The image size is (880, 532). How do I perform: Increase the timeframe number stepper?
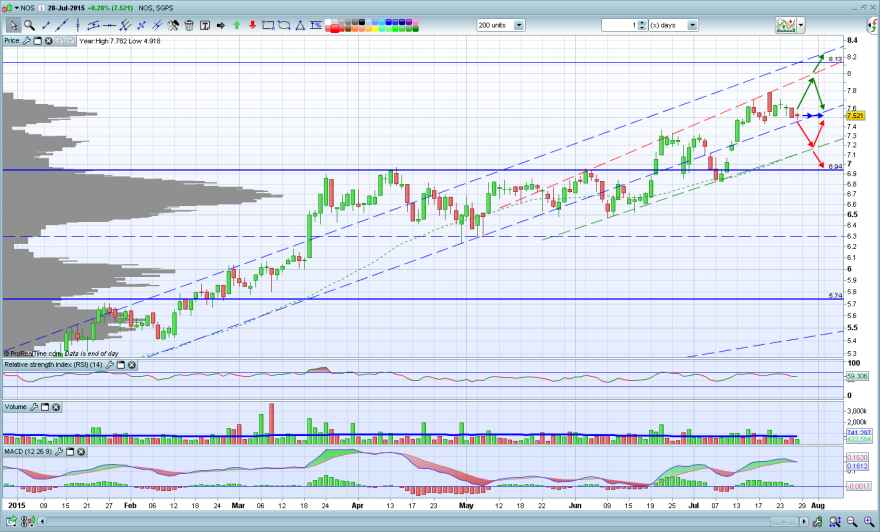(643, 23)
